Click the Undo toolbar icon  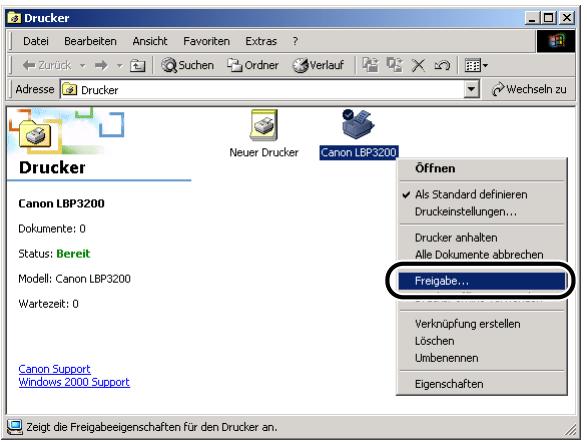point(442,65)
